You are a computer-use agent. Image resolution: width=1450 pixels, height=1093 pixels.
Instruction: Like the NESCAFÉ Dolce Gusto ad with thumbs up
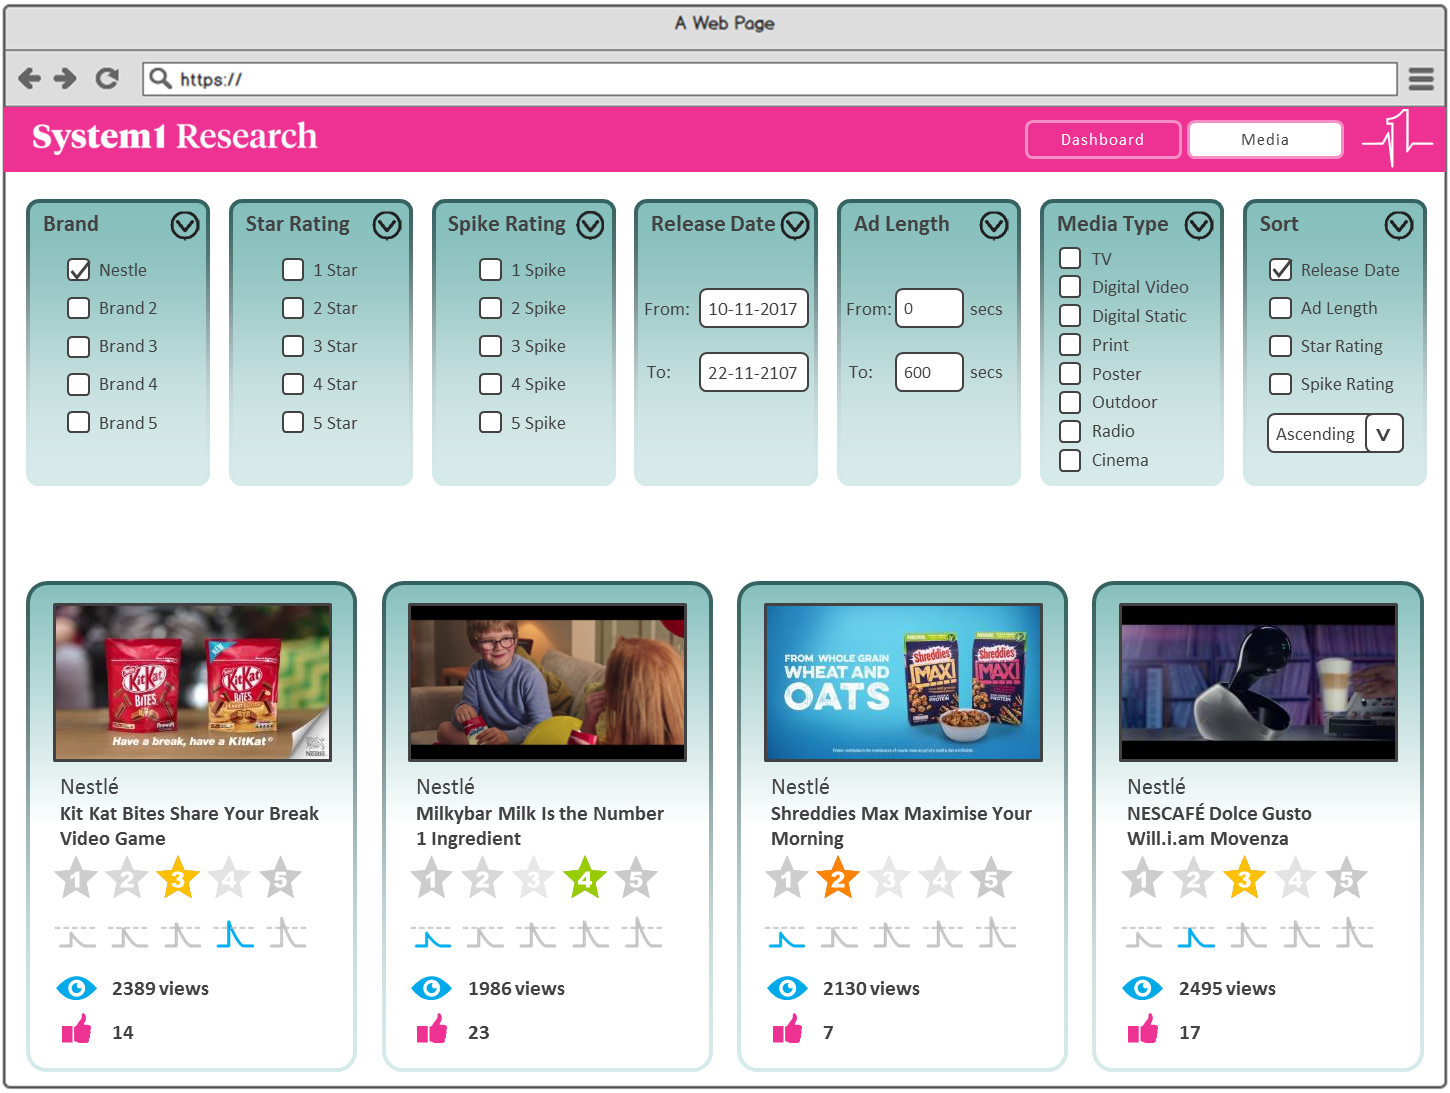coord(1143,1029)
